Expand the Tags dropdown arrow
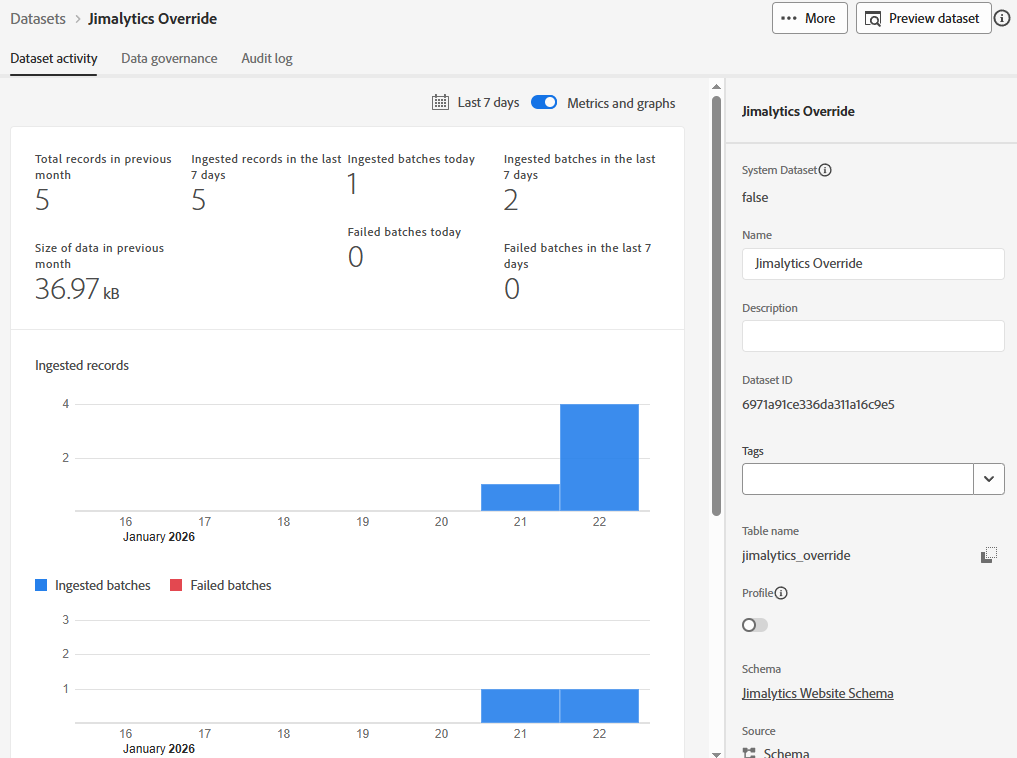 [x=988, y=479]
